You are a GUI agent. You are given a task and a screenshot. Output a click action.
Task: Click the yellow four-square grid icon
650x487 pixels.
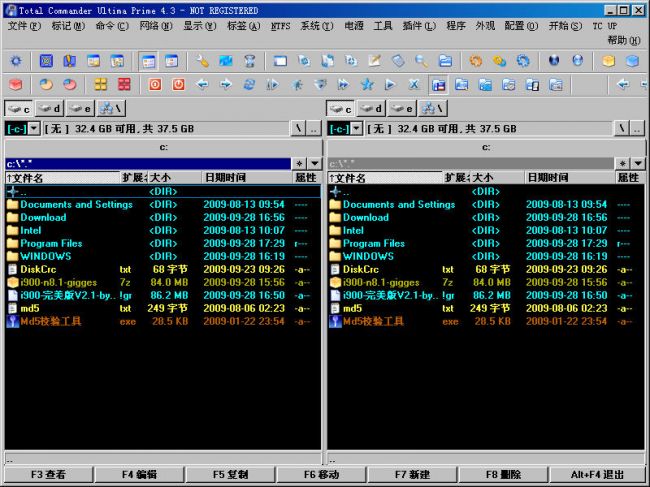tap(101, 85)
